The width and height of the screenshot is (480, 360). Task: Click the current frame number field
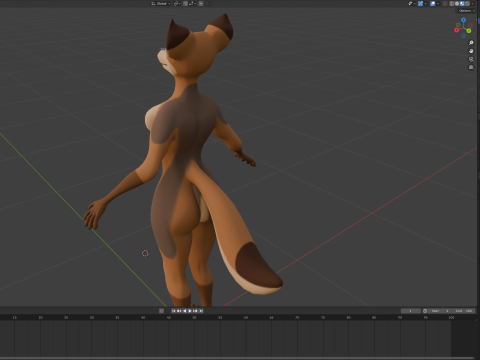click(x=411, y=311)
